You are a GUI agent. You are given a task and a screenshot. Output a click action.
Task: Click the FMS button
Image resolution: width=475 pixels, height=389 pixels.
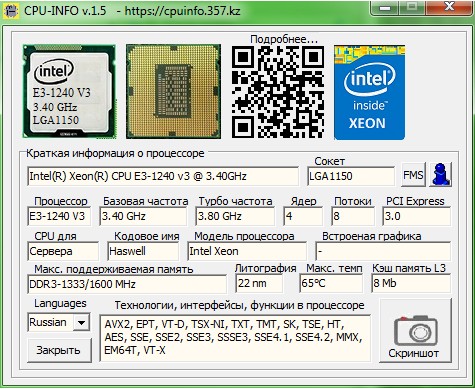pyautogui.click(x=413, y=174)
